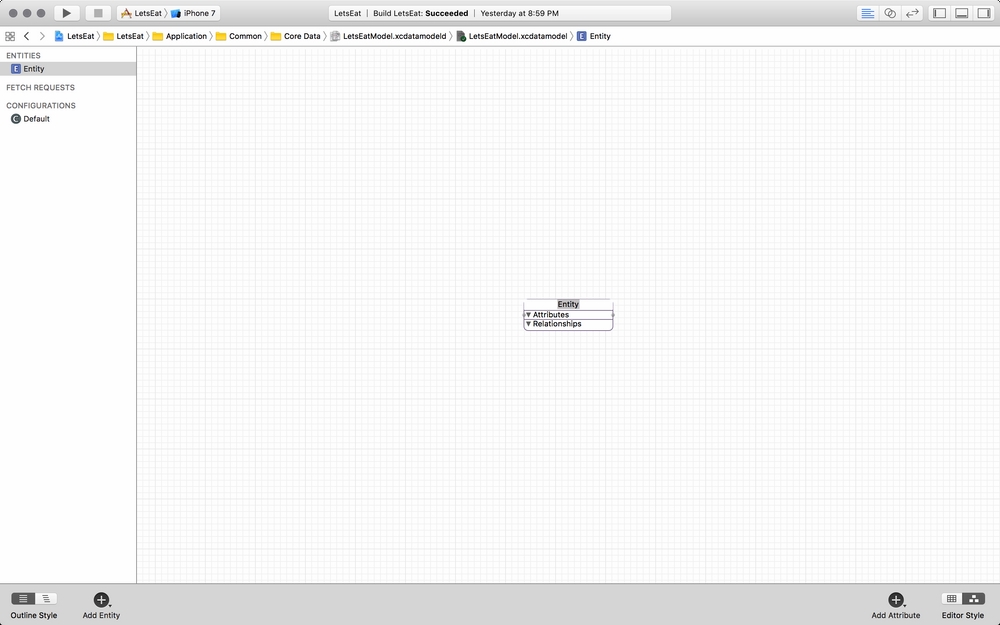
Task: Click the Add Attribute plus icon
Action: [x=895, y=599]
